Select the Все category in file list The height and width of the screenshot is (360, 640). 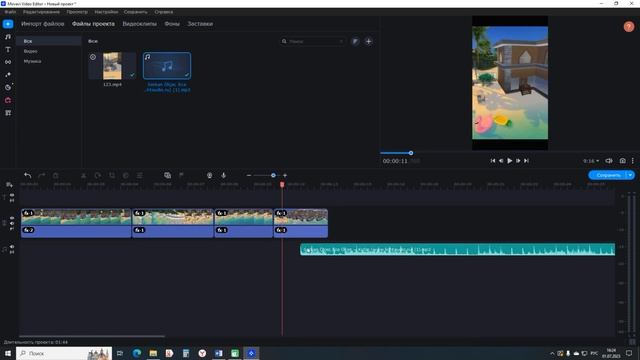[x=49, y=41]
